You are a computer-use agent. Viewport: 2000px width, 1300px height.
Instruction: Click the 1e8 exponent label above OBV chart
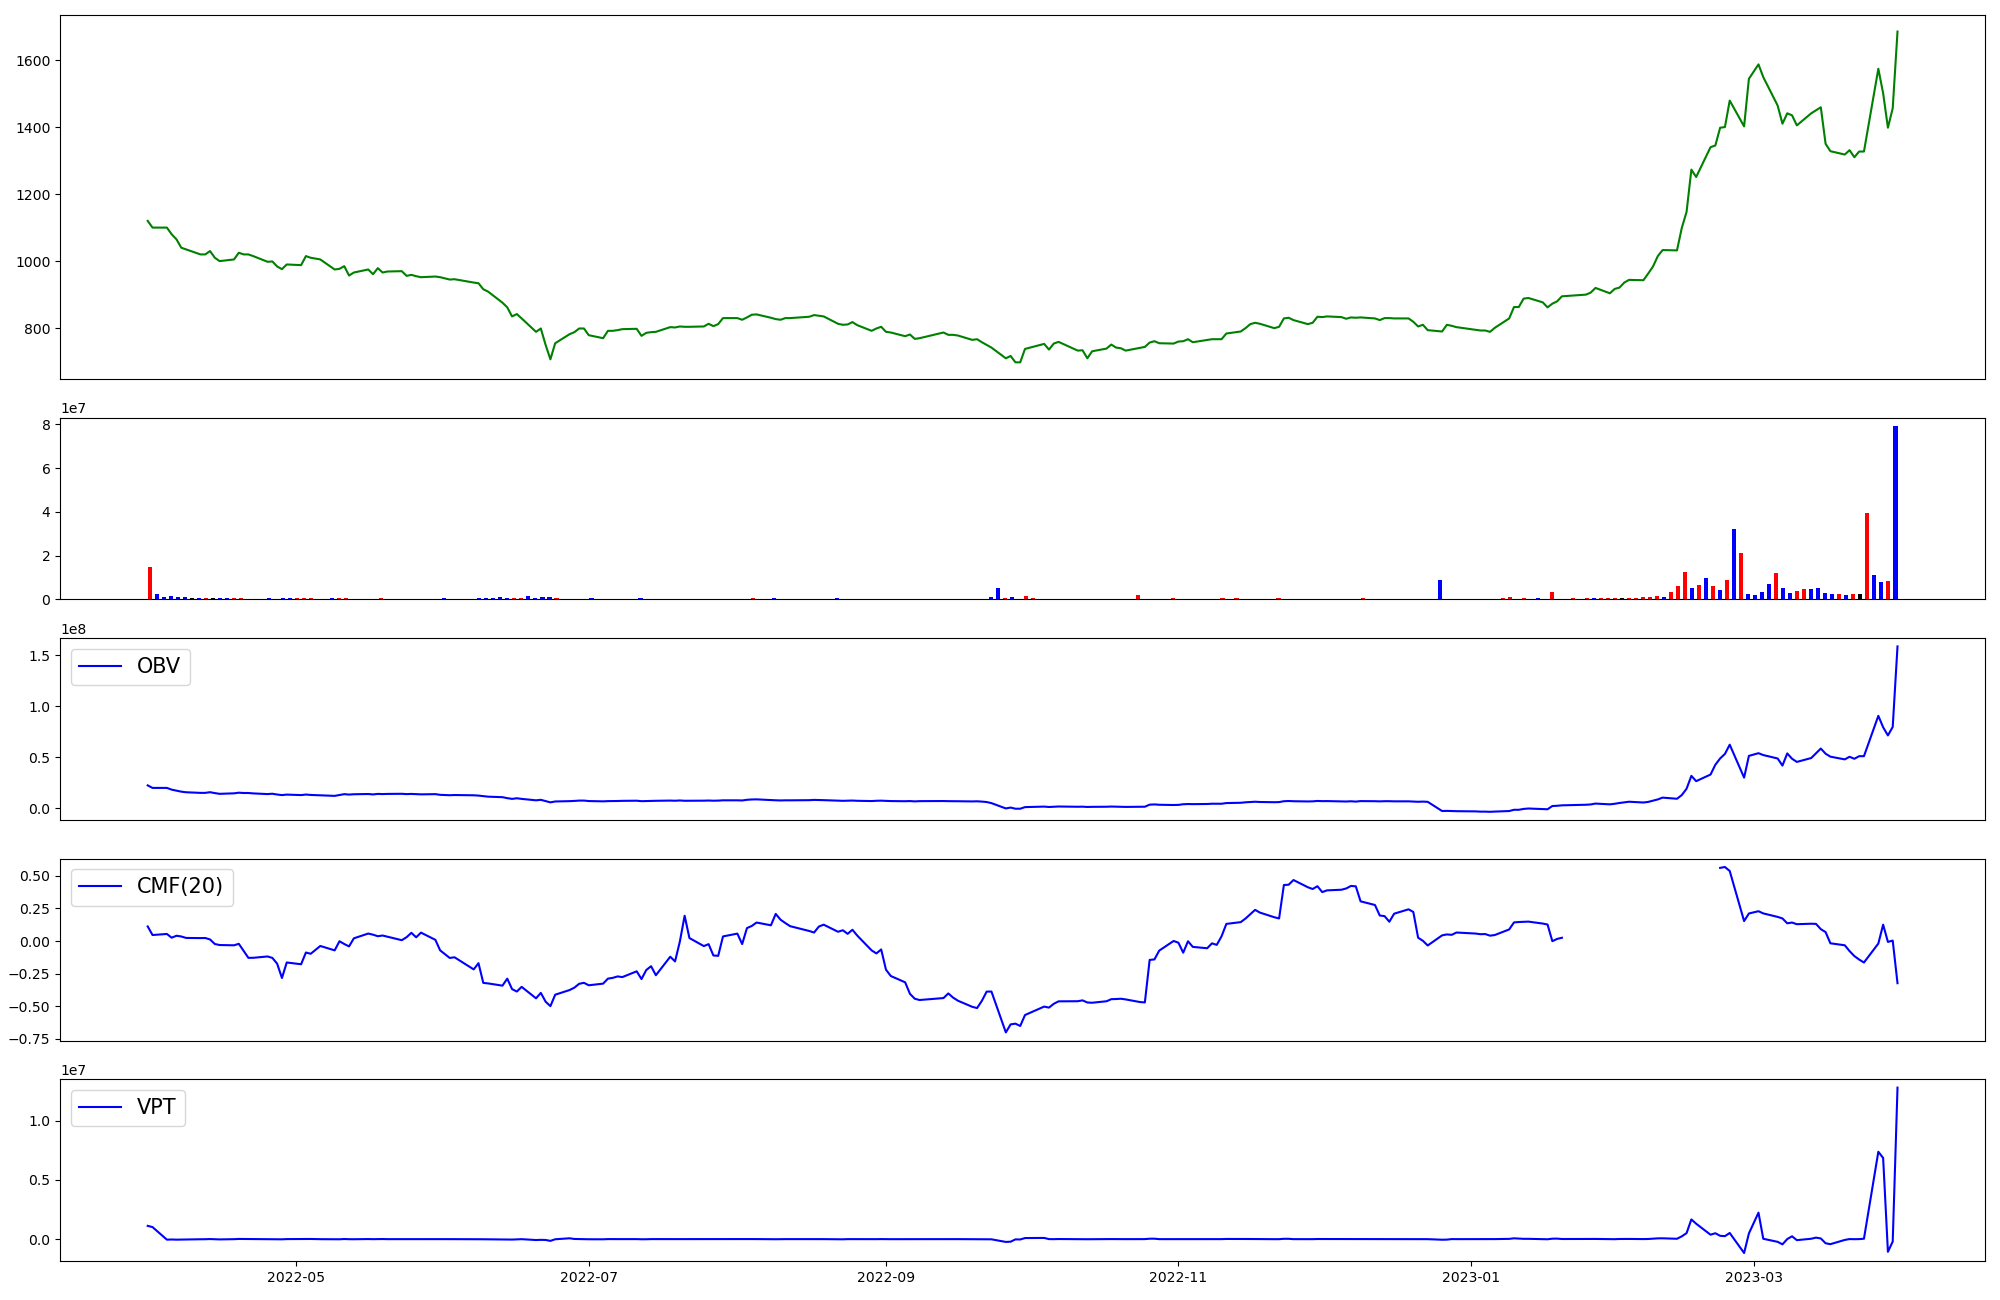73,629
